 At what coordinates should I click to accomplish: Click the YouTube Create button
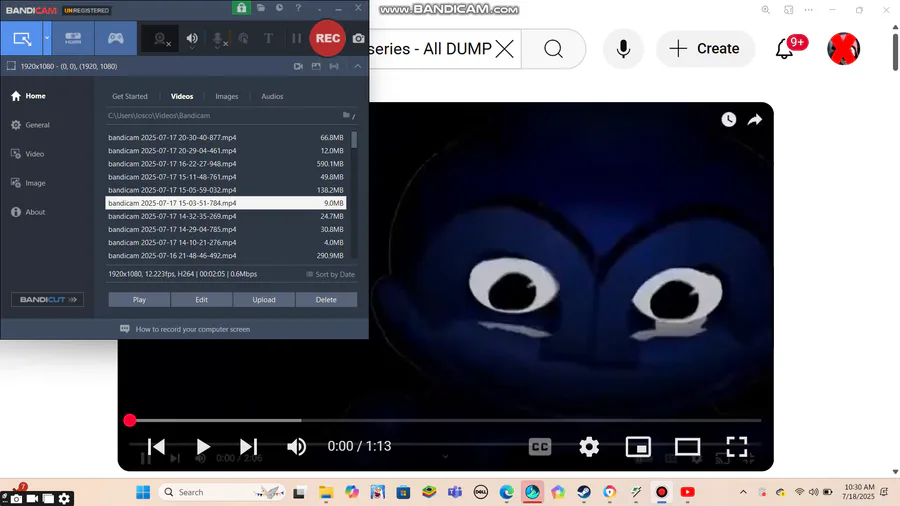click(705, 49)
